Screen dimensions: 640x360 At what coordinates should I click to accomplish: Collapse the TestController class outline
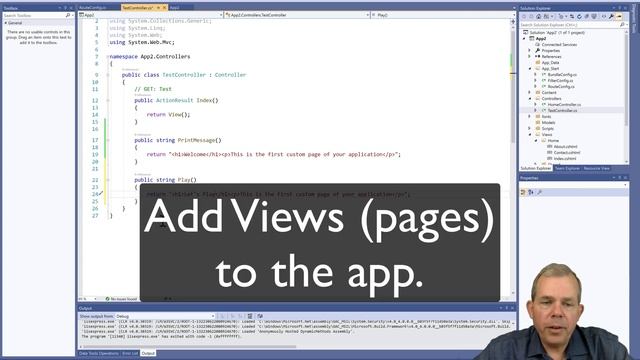(108, 75)
